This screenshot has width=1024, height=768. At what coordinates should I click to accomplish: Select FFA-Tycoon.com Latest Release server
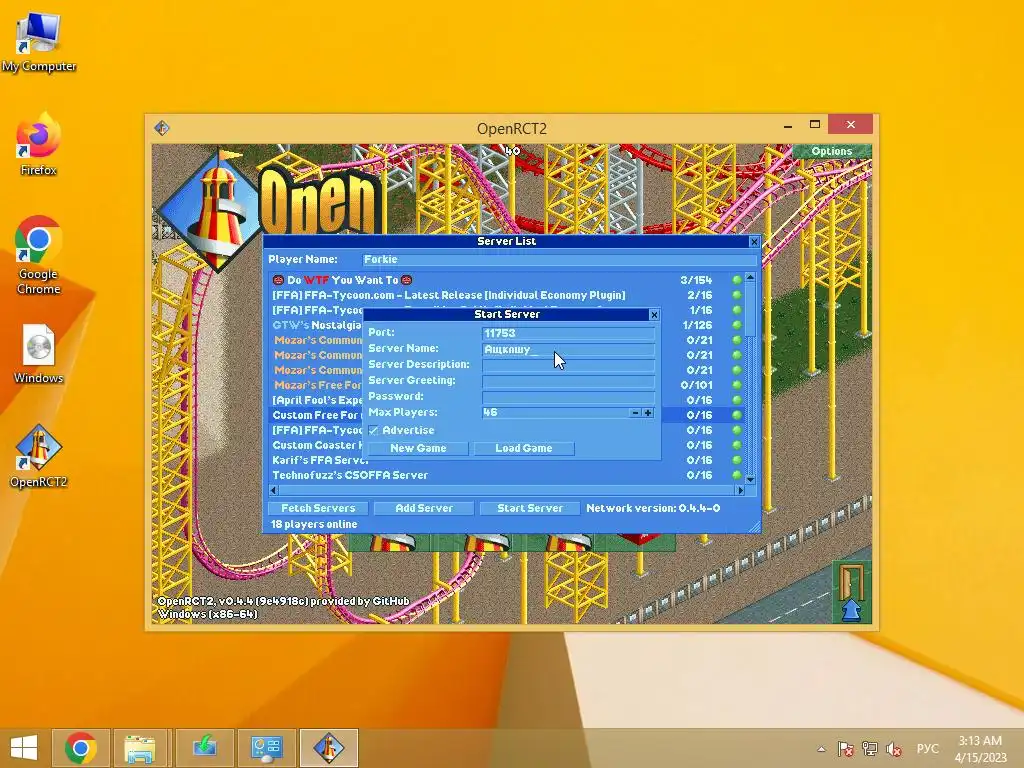click(507, 295)
